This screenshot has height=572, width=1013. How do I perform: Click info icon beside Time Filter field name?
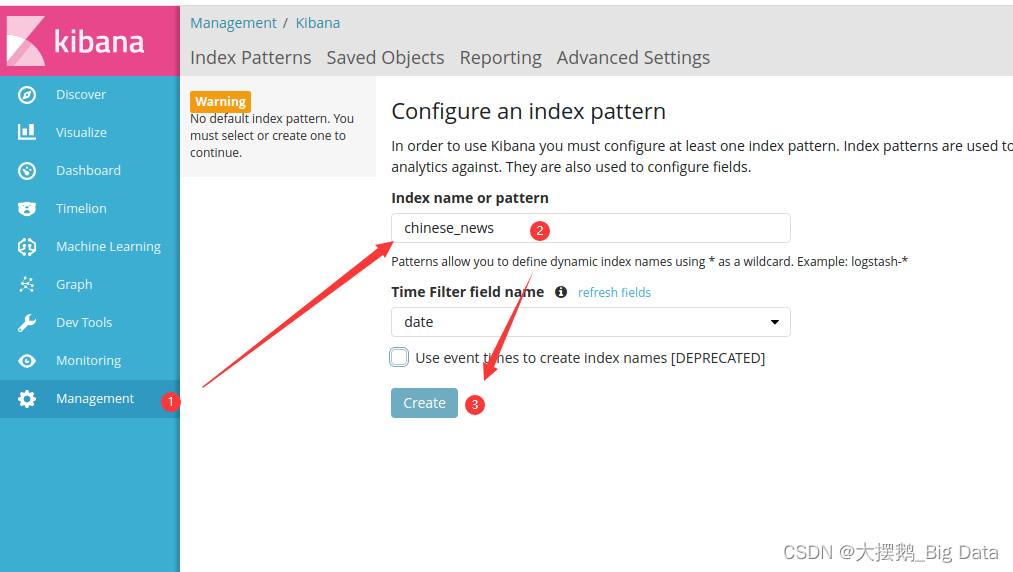[x=561, y=292]
